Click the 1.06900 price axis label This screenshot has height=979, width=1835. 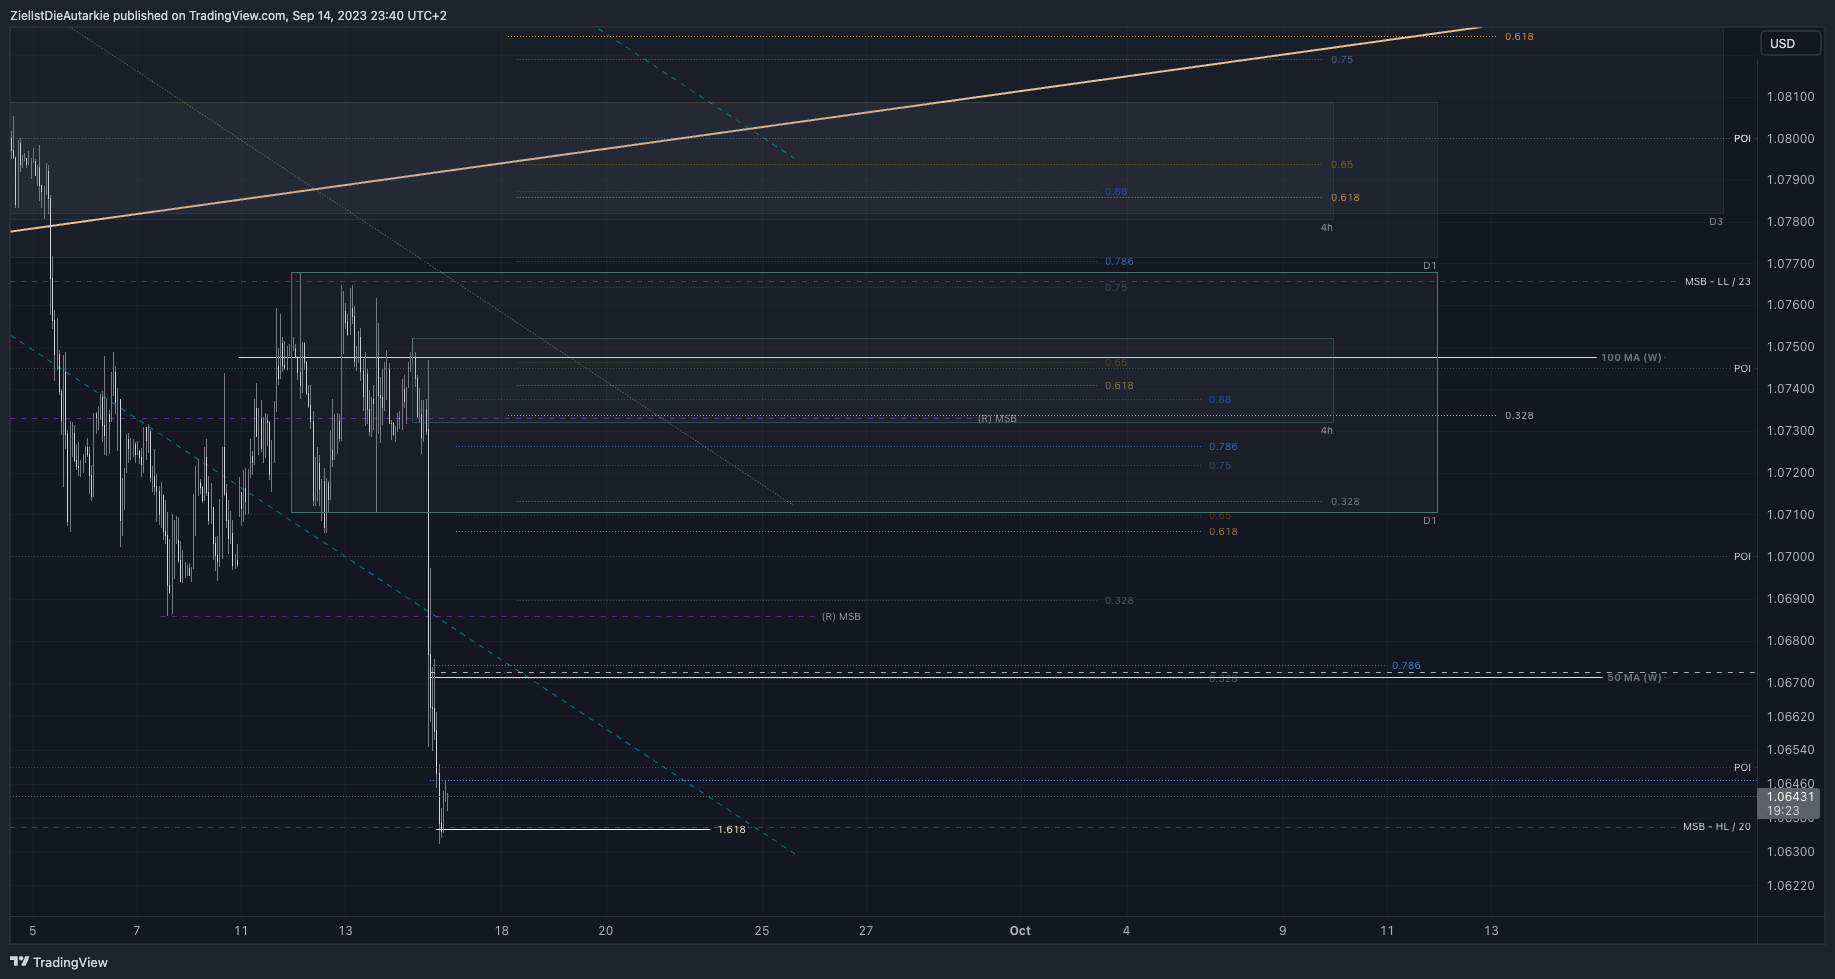(x=1790, y=599)
